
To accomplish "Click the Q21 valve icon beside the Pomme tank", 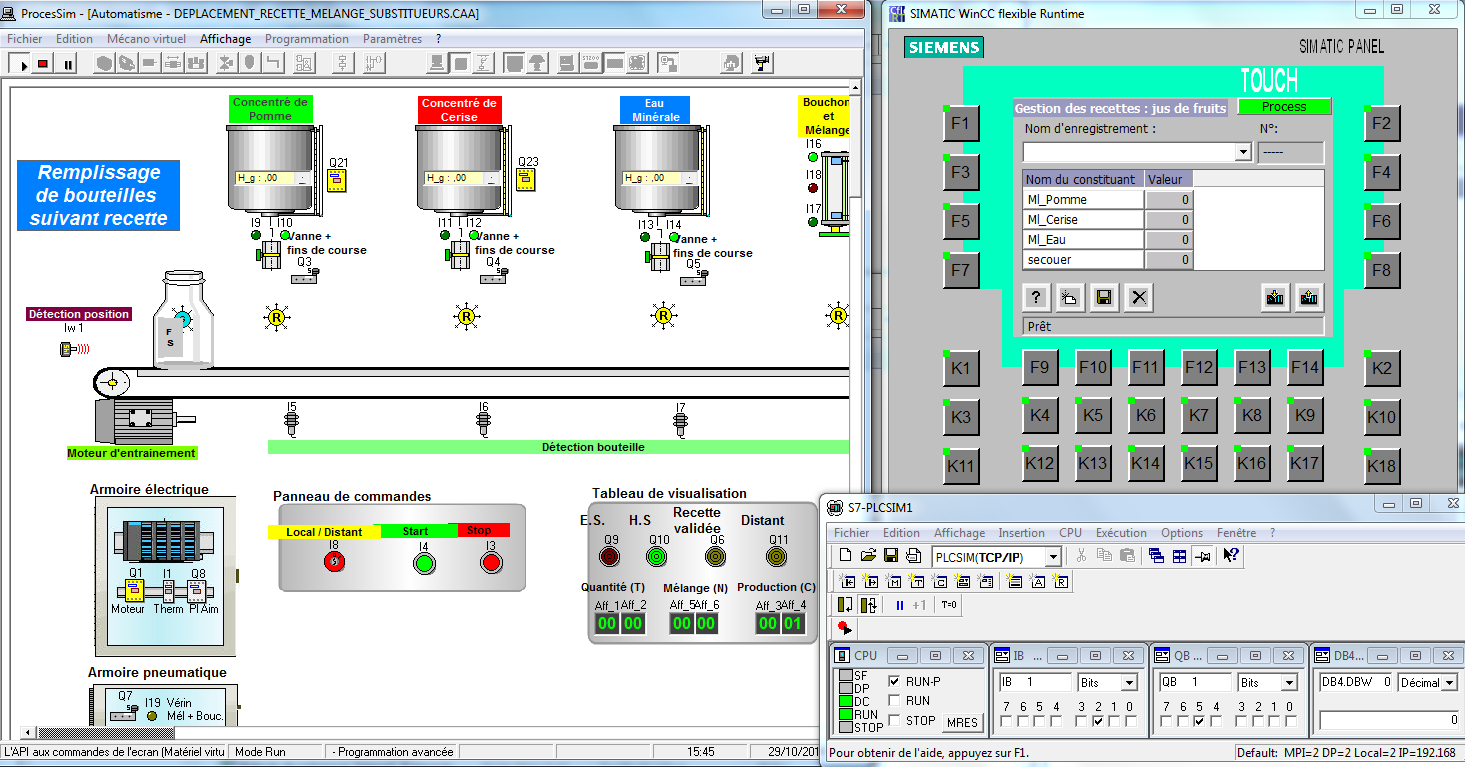I will pos(337,180).
